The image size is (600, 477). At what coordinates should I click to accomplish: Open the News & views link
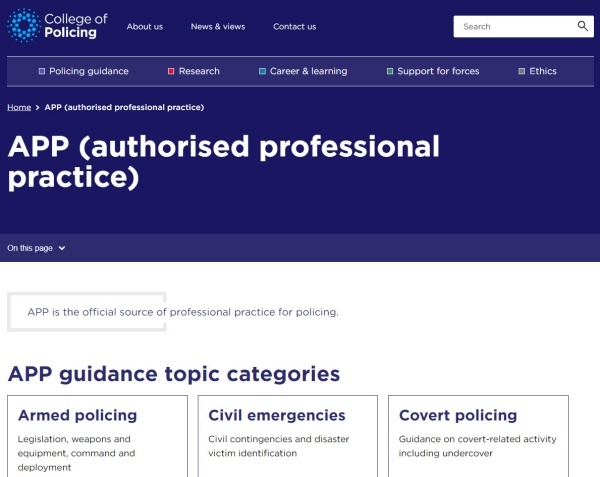click(x=218, y=26)
